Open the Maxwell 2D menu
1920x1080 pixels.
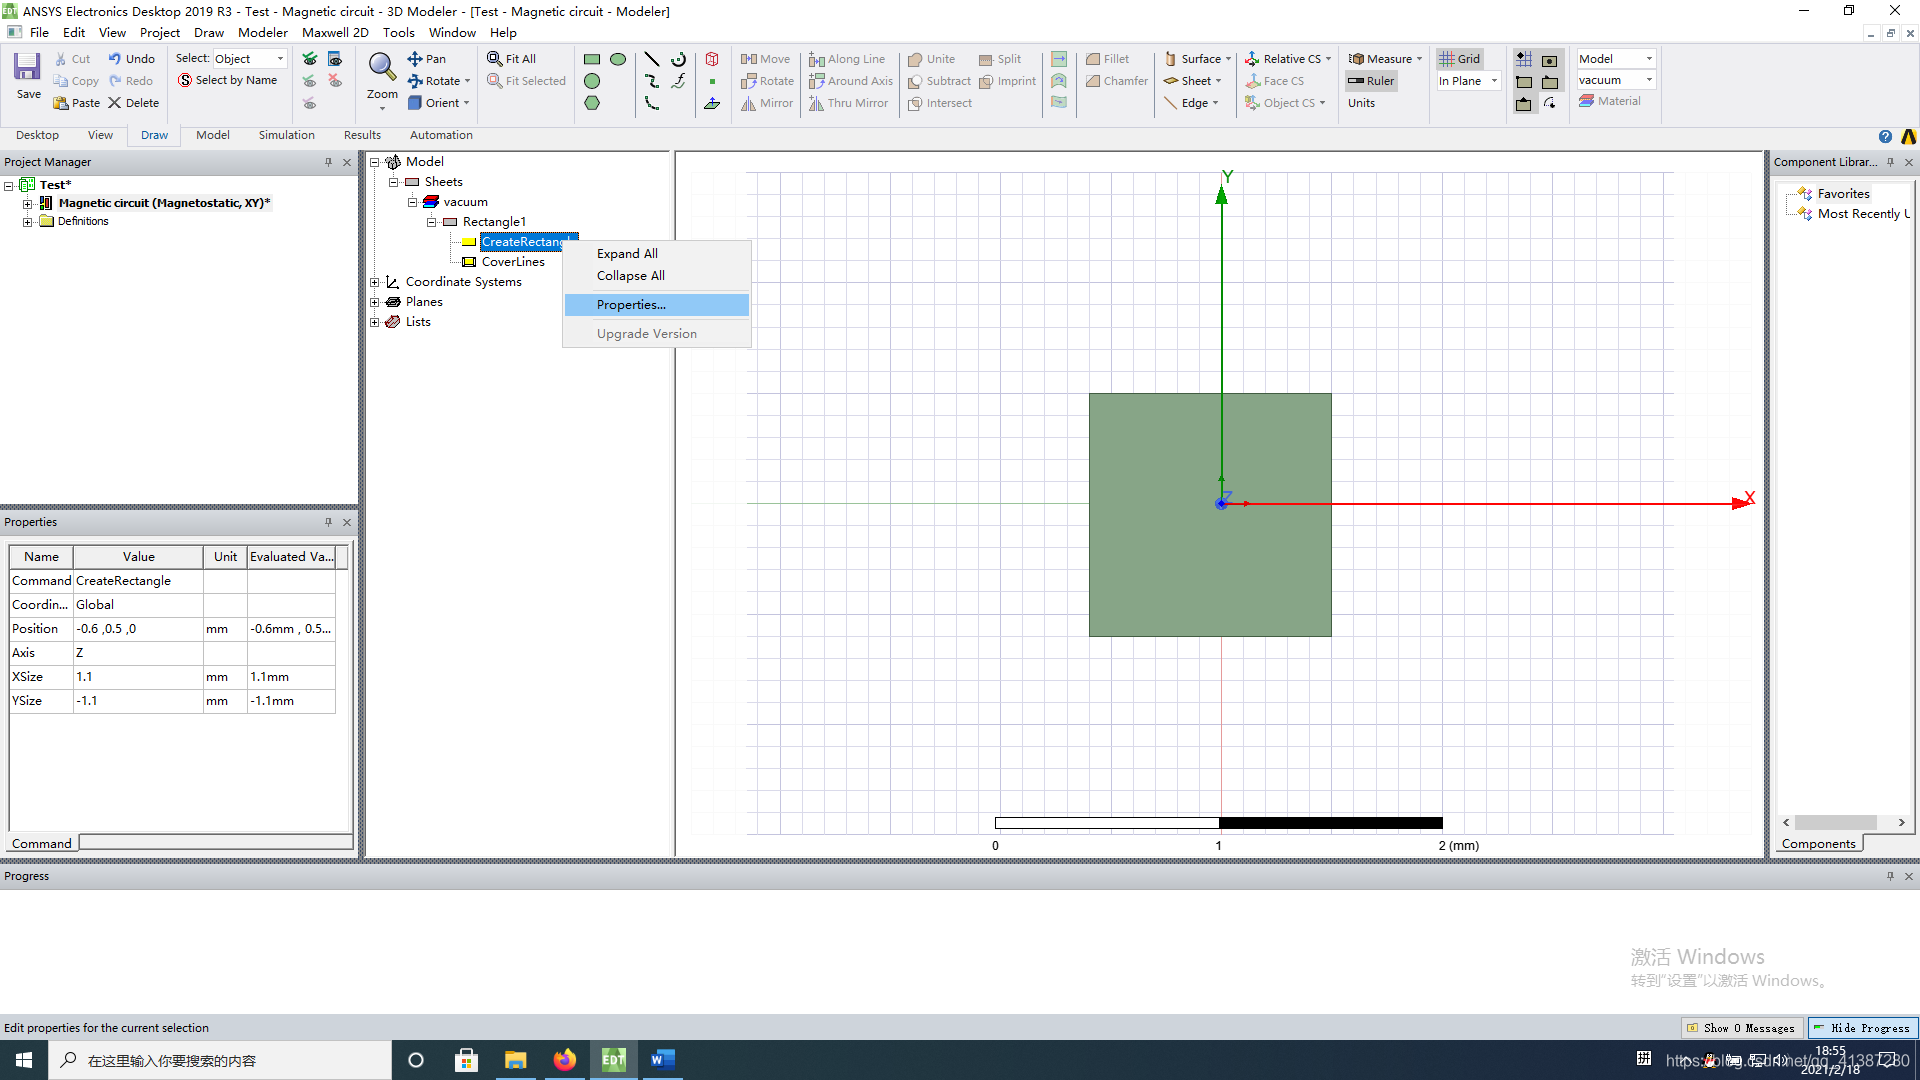(335, 32)
